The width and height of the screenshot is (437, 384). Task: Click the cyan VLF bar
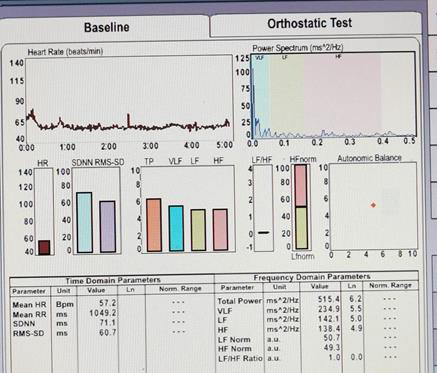176,228
